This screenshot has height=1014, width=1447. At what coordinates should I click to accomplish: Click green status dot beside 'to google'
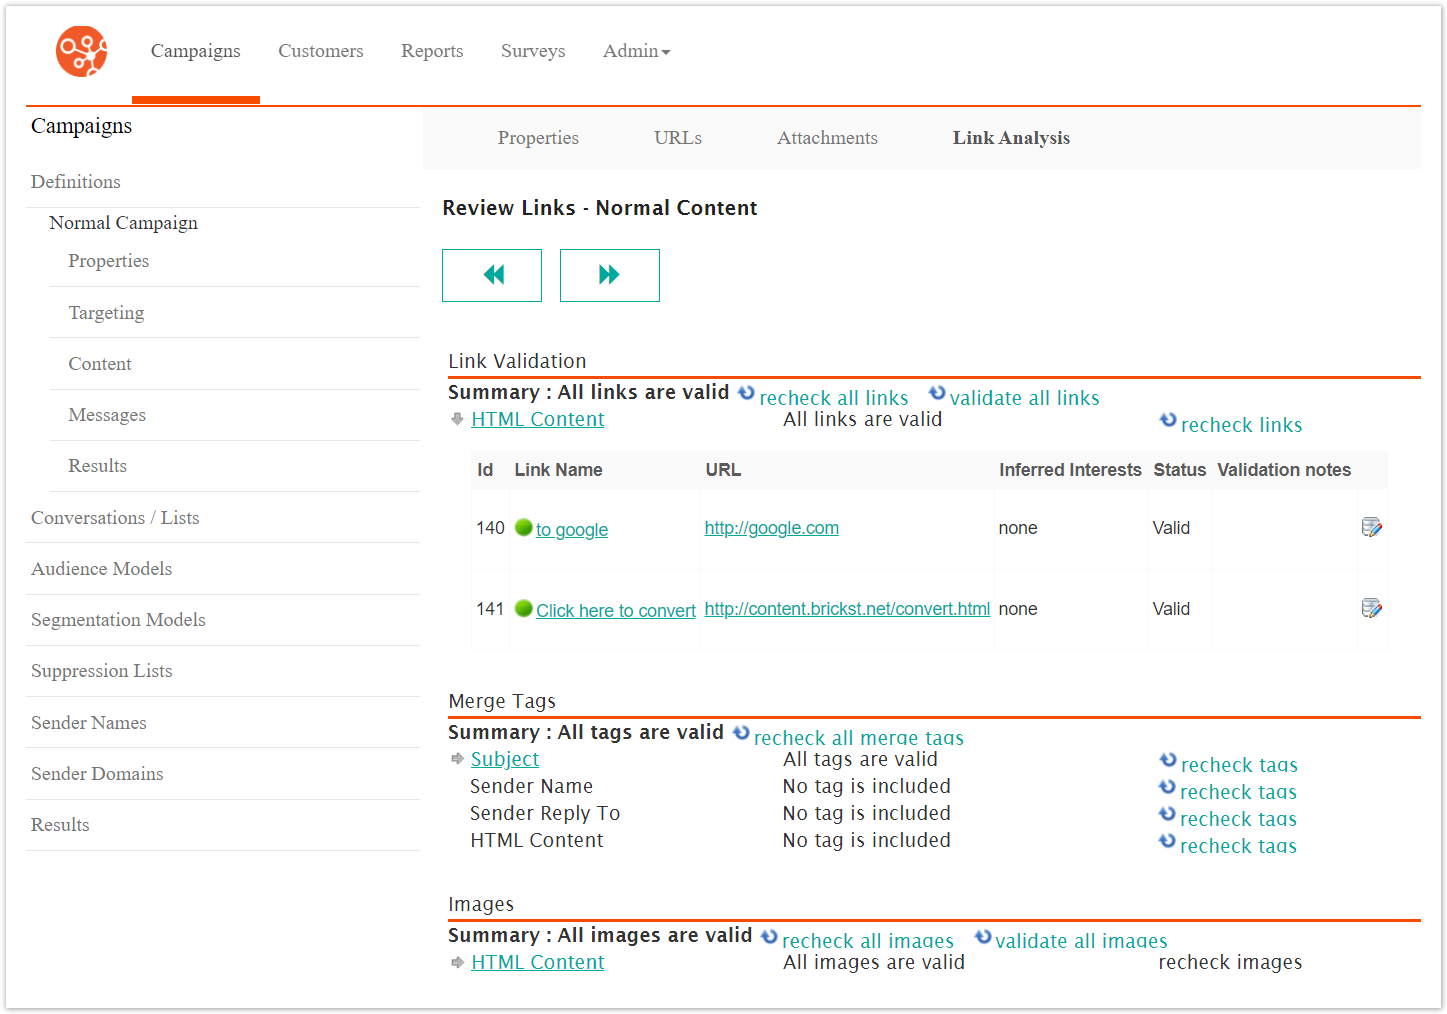click(x=523, y=527)
